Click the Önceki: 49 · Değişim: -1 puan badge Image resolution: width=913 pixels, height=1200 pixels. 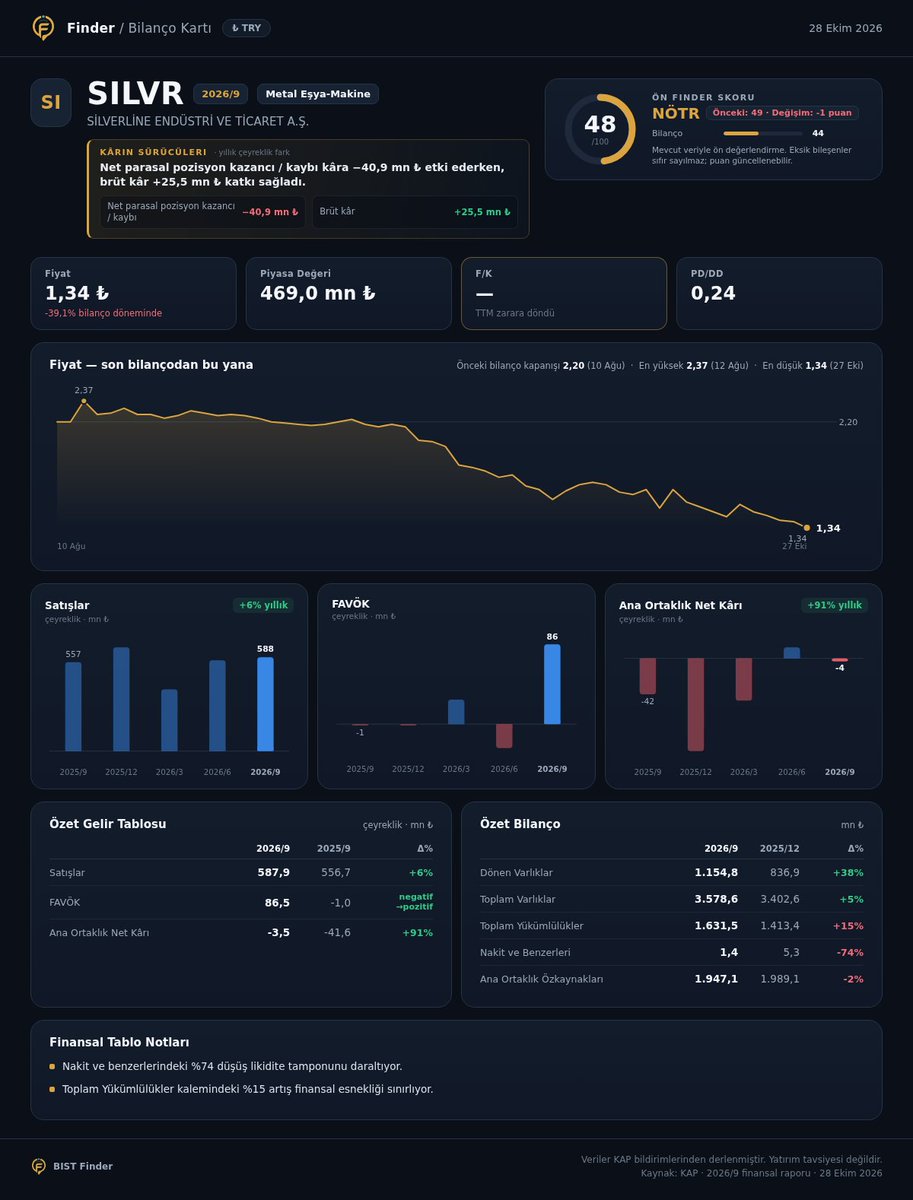[782, 113]
